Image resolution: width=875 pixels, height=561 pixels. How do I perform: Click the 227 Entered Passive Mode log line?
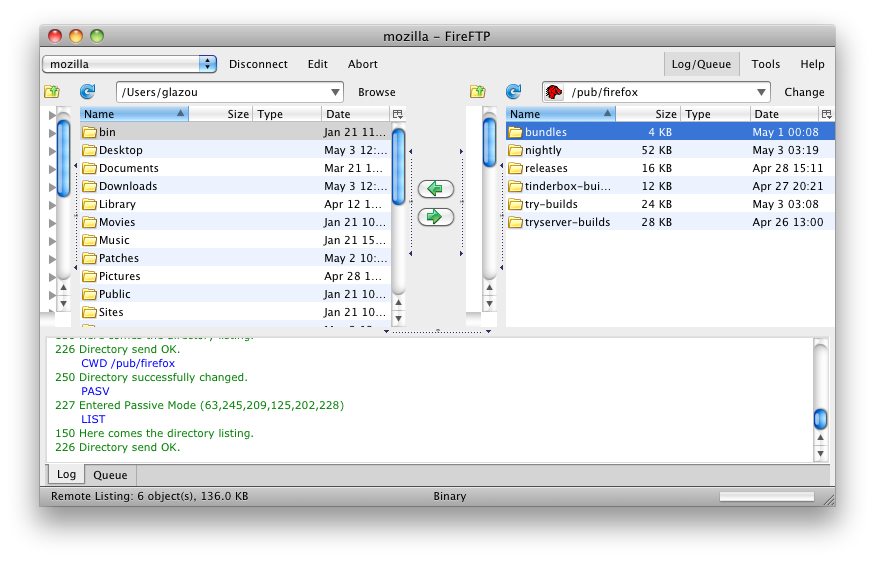click(199, 405)
